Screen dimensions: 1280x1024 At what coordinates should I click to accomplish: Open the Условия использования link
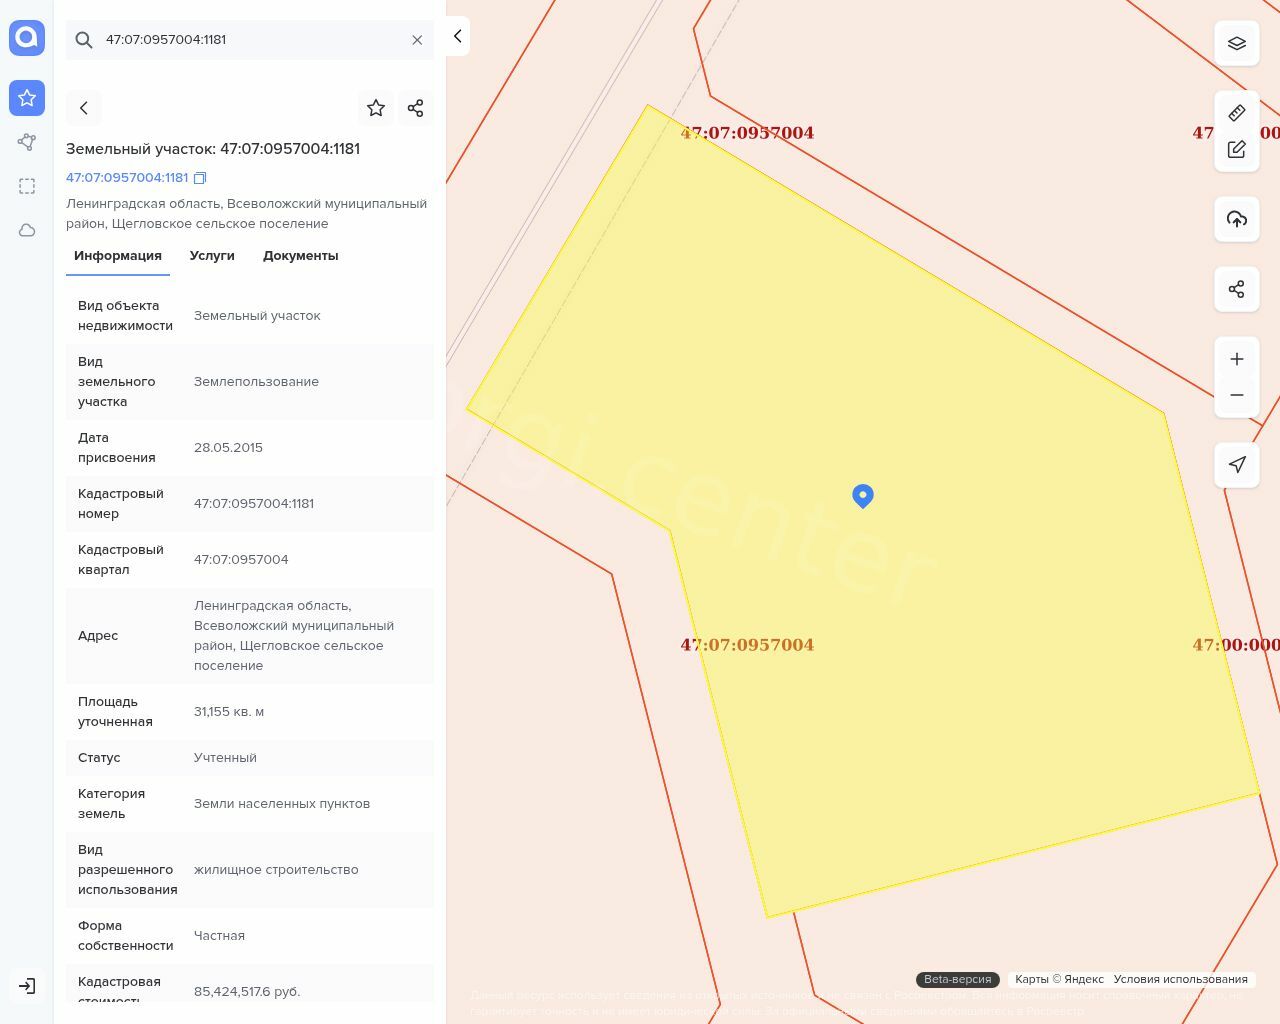(x=1180, y=979)
